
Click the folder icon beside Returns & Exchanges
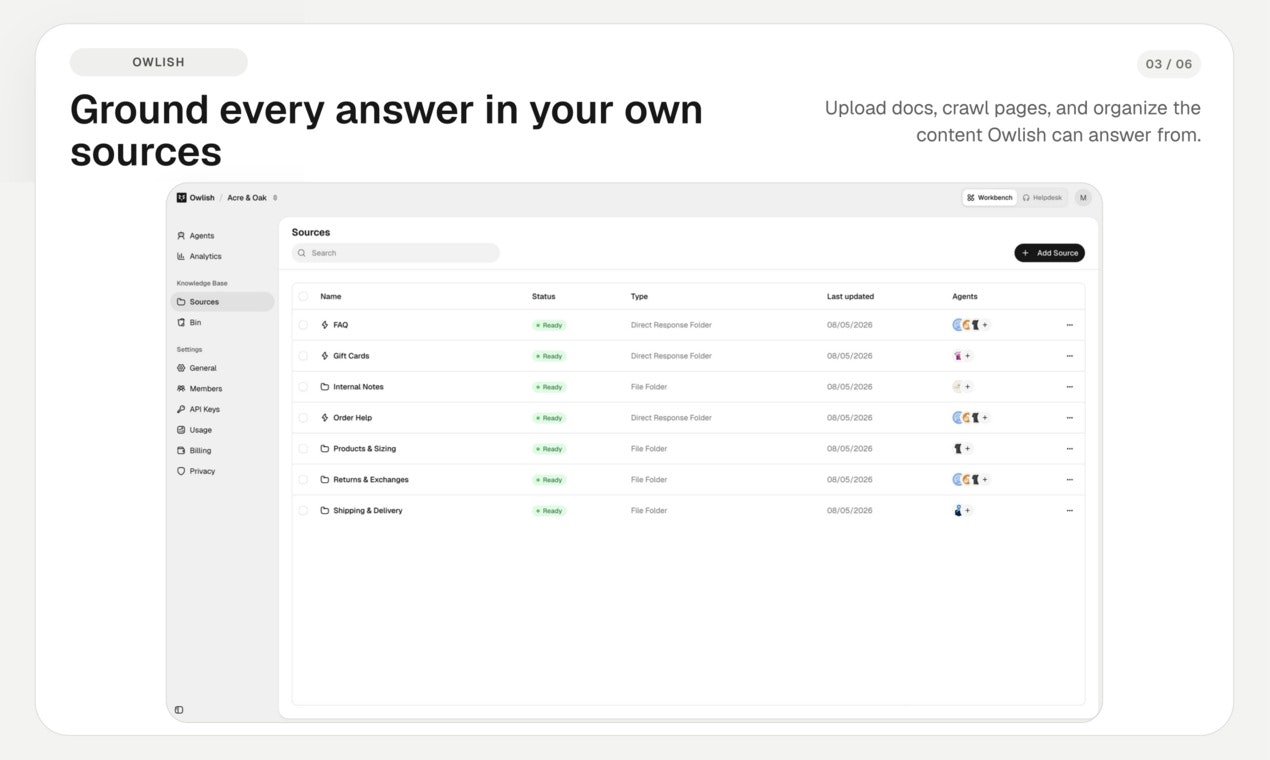point(325,480)
